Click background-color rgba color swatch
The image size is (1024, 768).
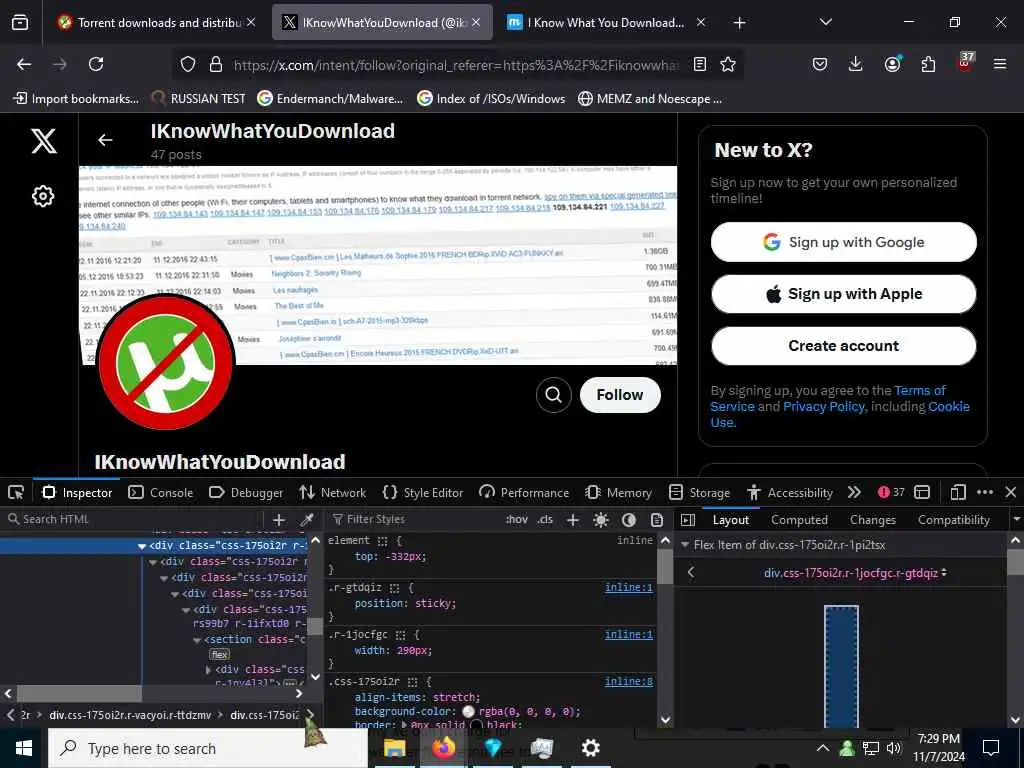tap(468, 712)
